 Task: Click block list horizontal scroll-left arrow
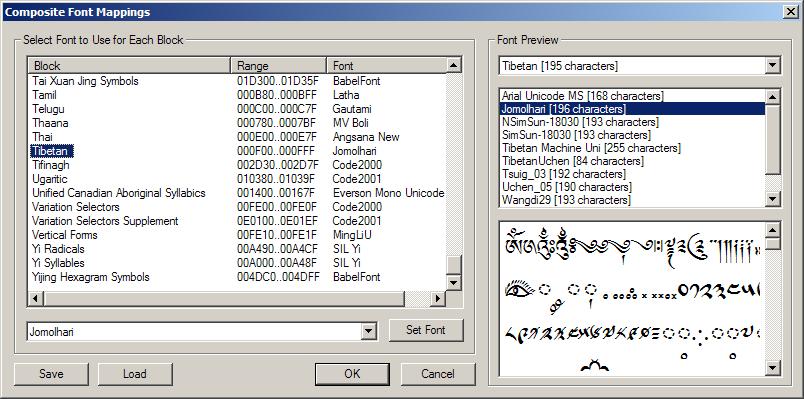point(36,298)
